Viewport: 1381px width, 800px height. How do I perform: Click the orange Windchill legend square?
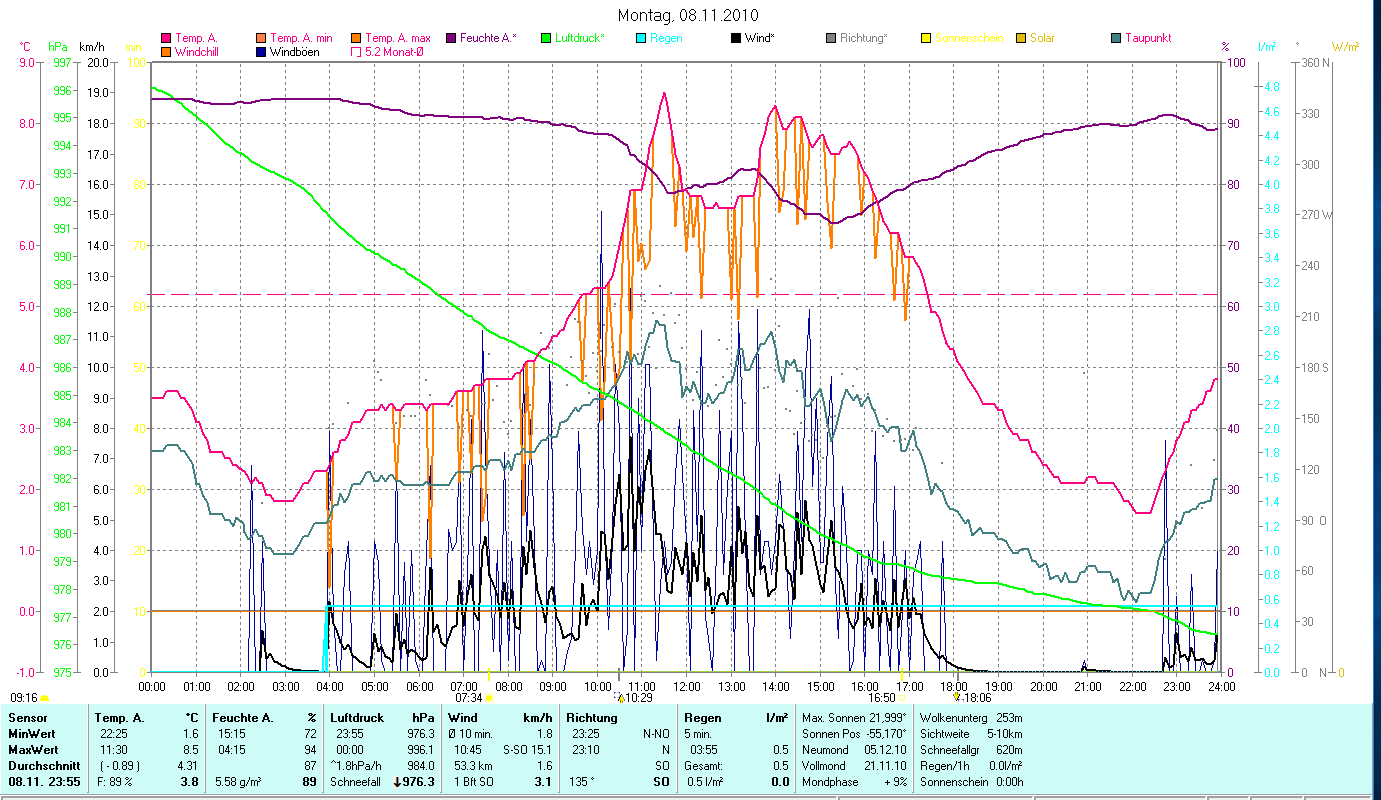click(165, 52)
